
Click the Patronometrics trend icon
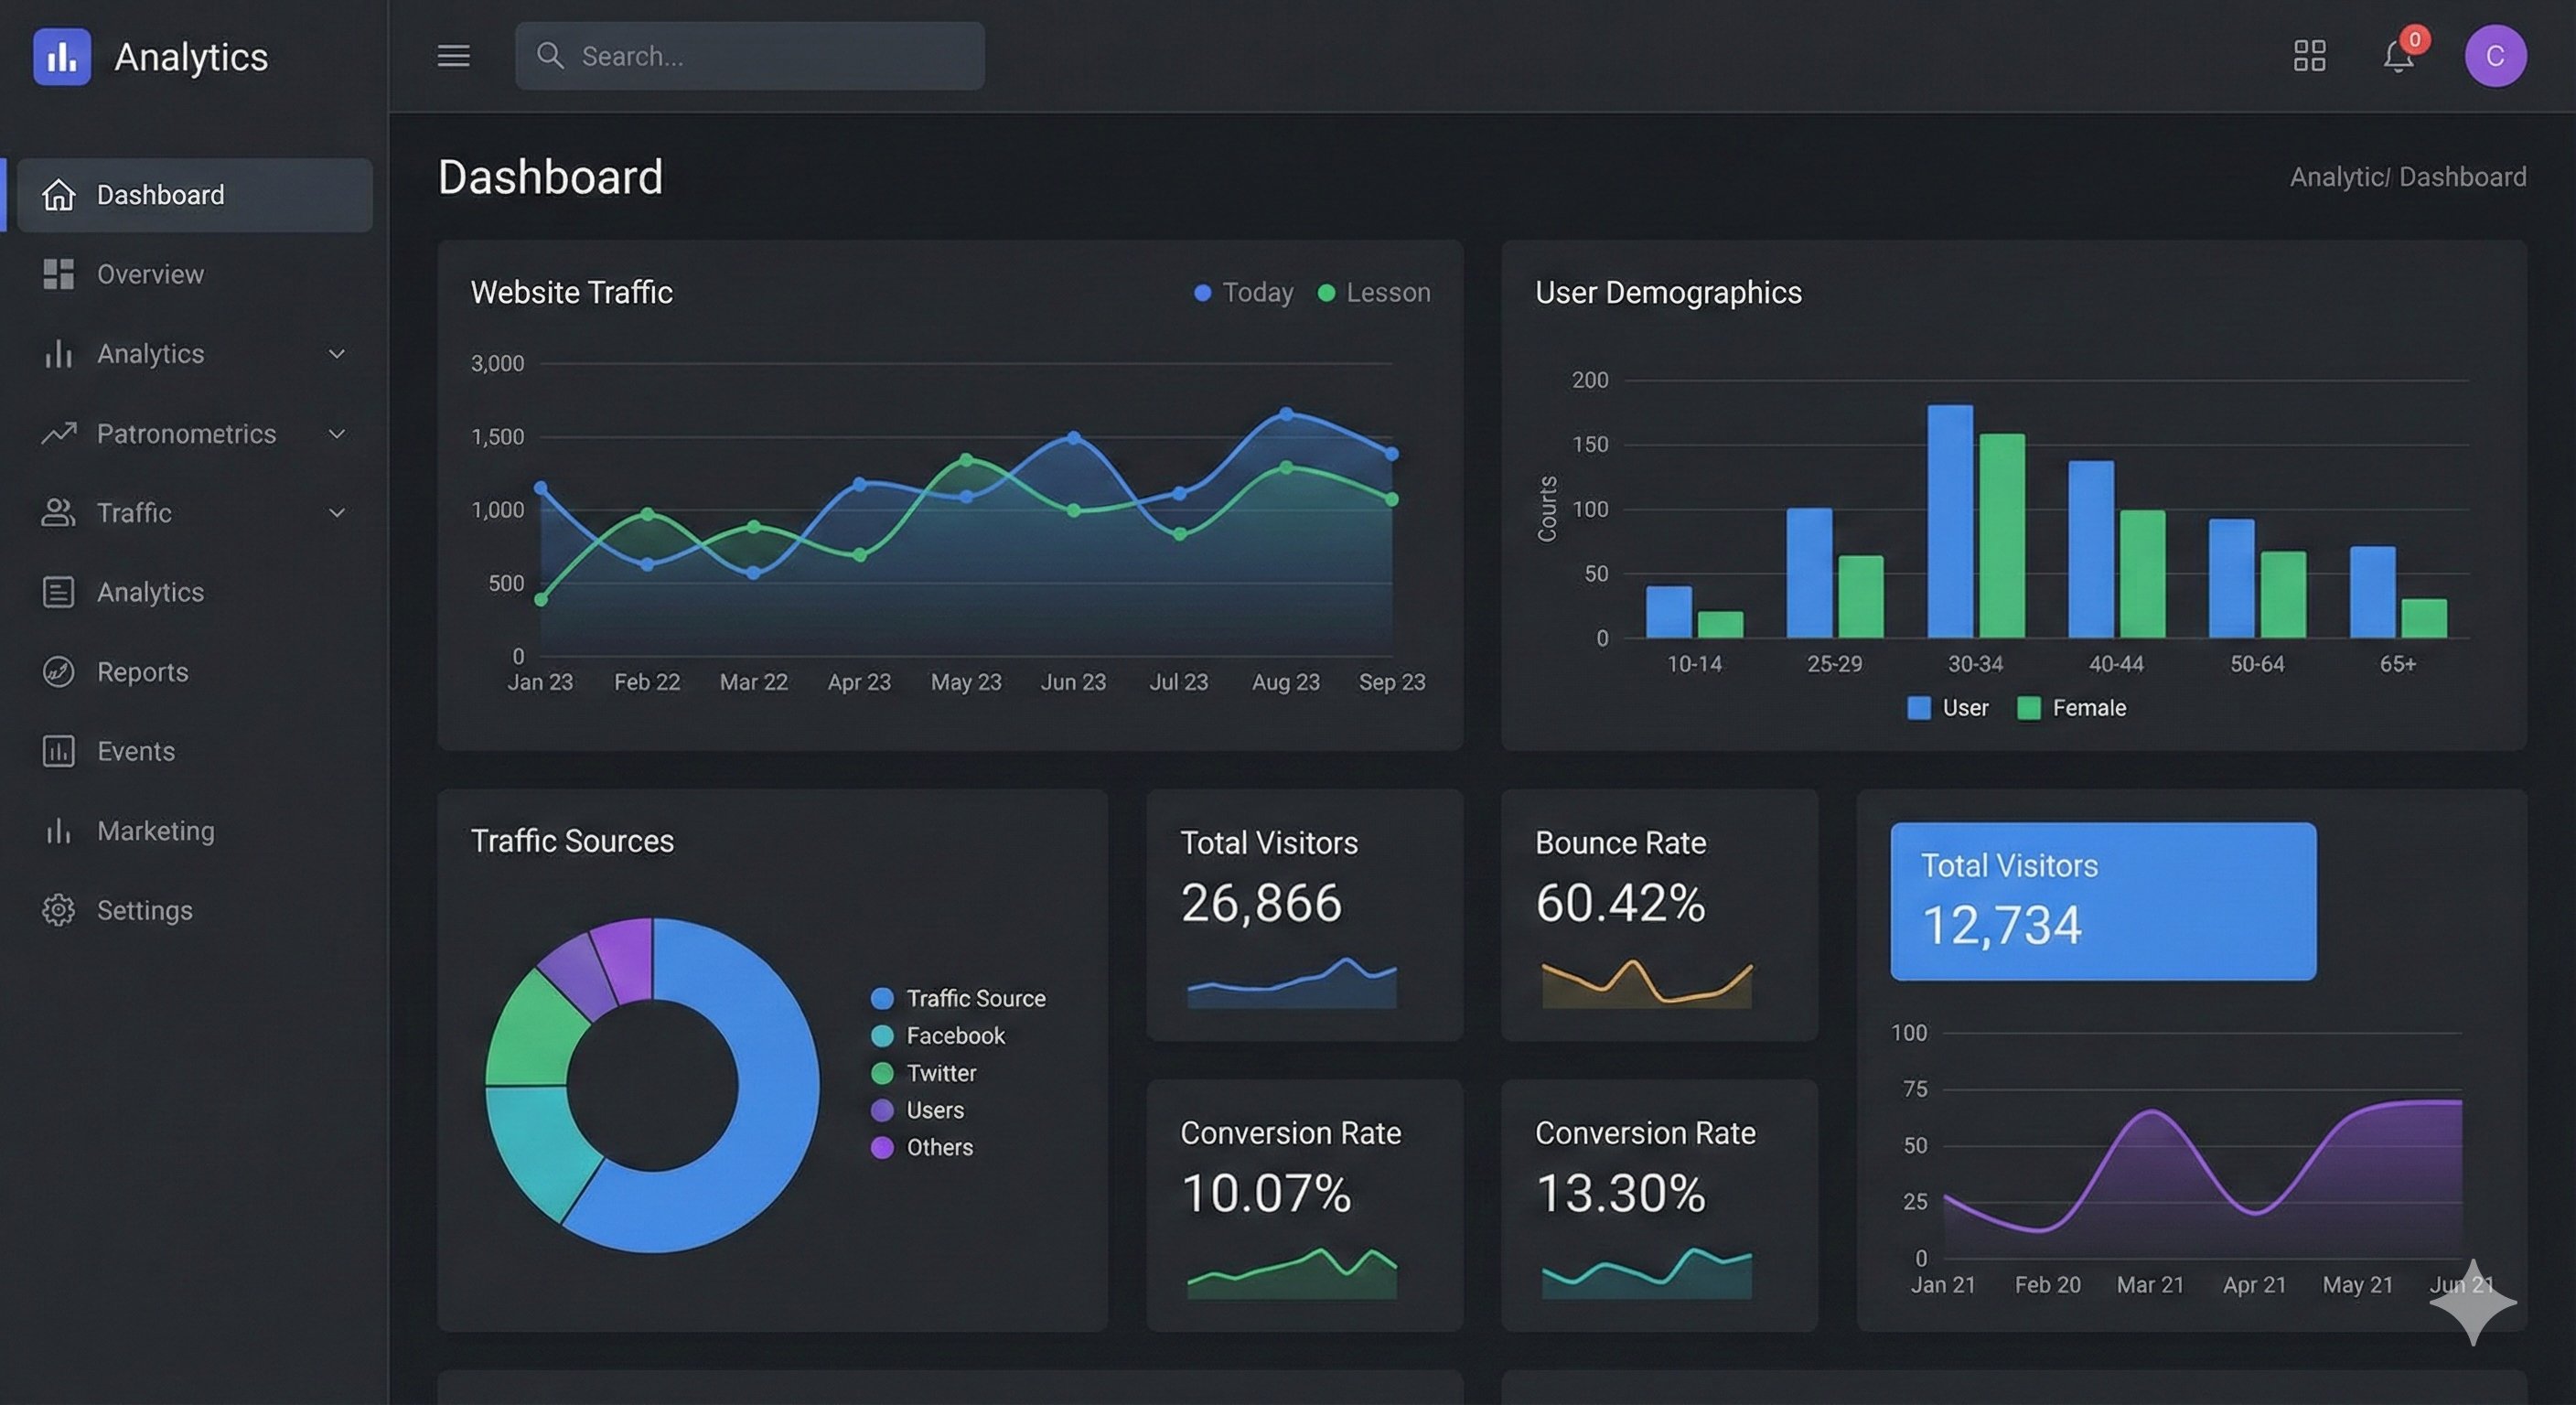coord(59,433)
